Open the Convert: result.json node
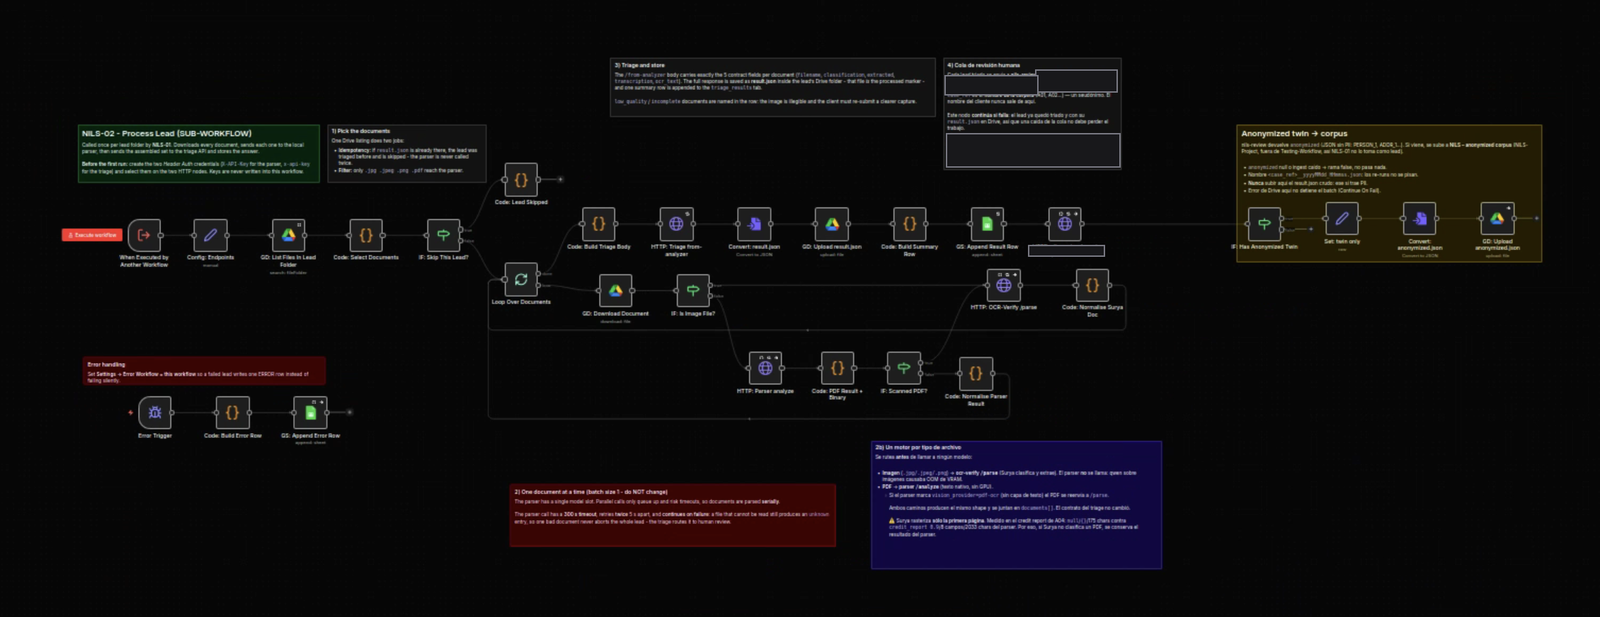 point(754,224)
